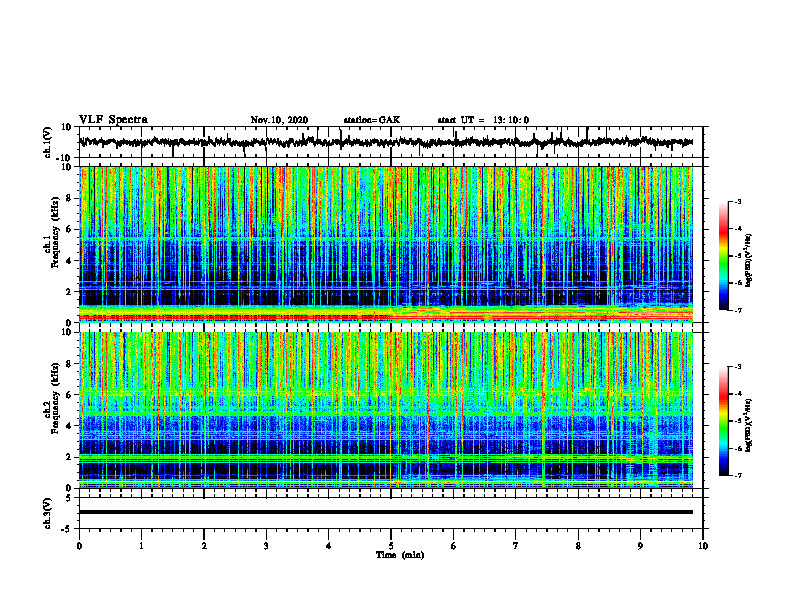Click the "0" tick on Time axis
The width and height of the screenshot is (792, 612).
pyautogui.click(x=79, y=546)
